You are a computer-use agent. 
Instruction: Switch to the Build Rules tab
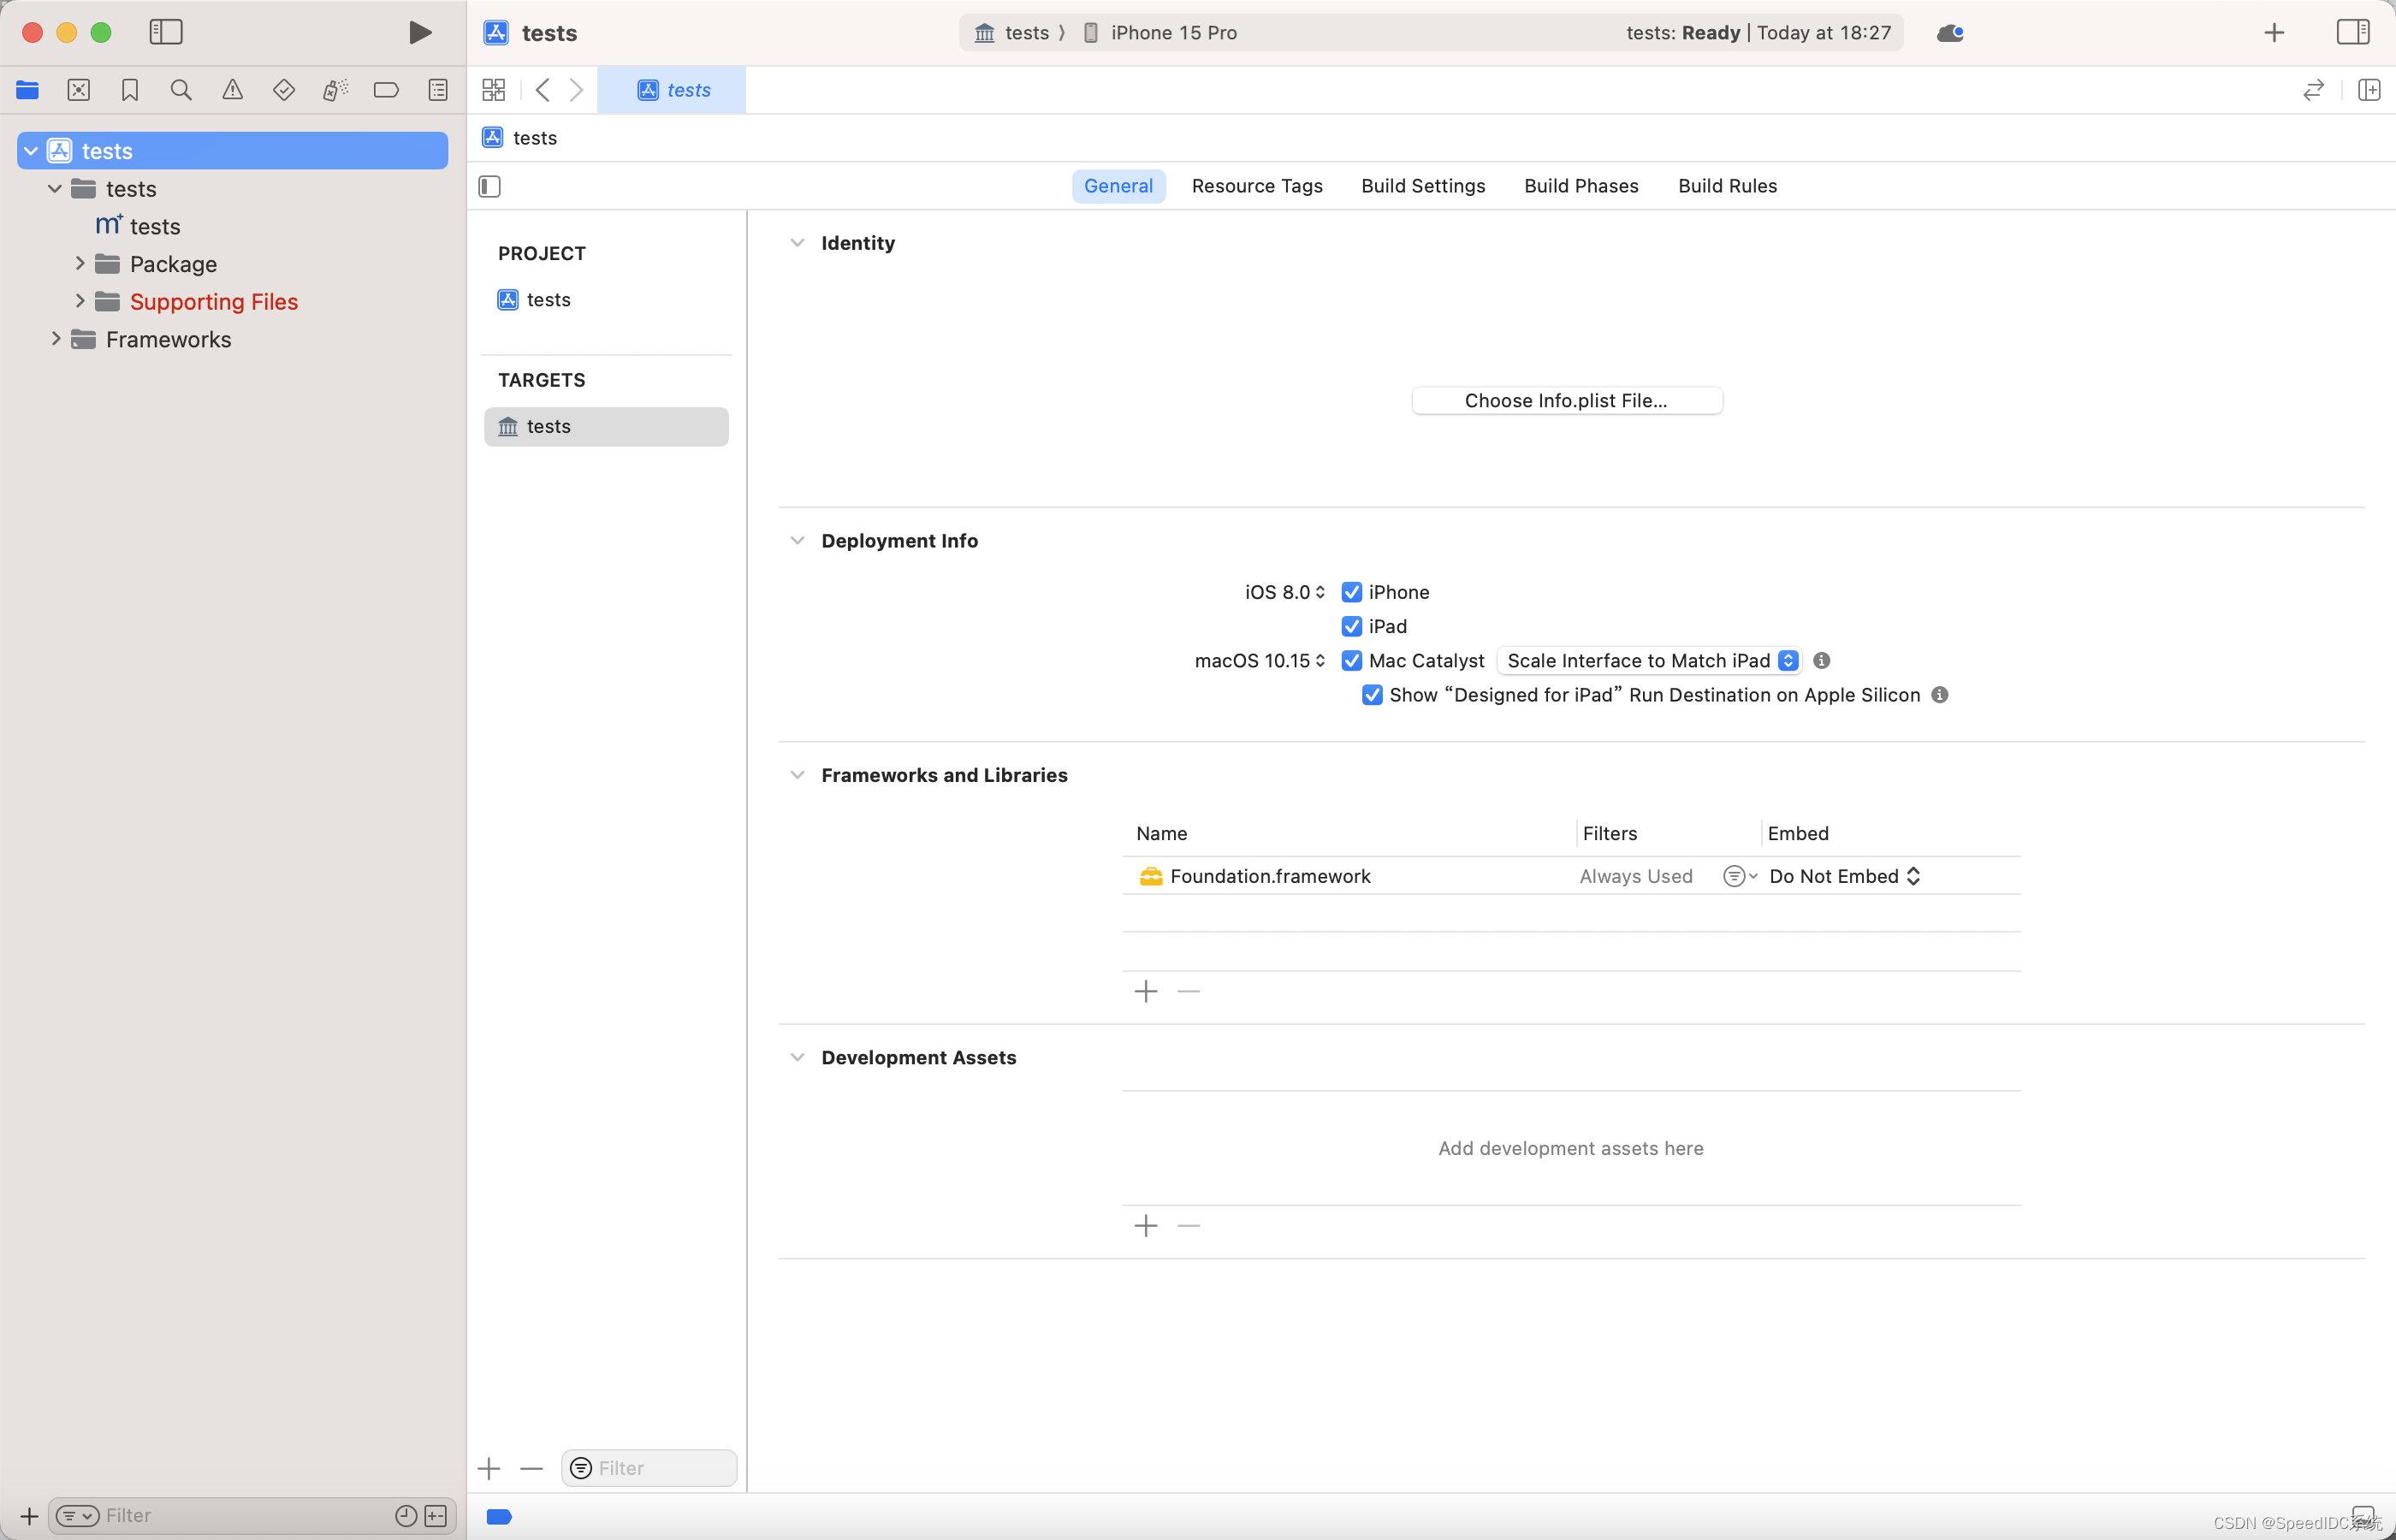click(1727, 186)
